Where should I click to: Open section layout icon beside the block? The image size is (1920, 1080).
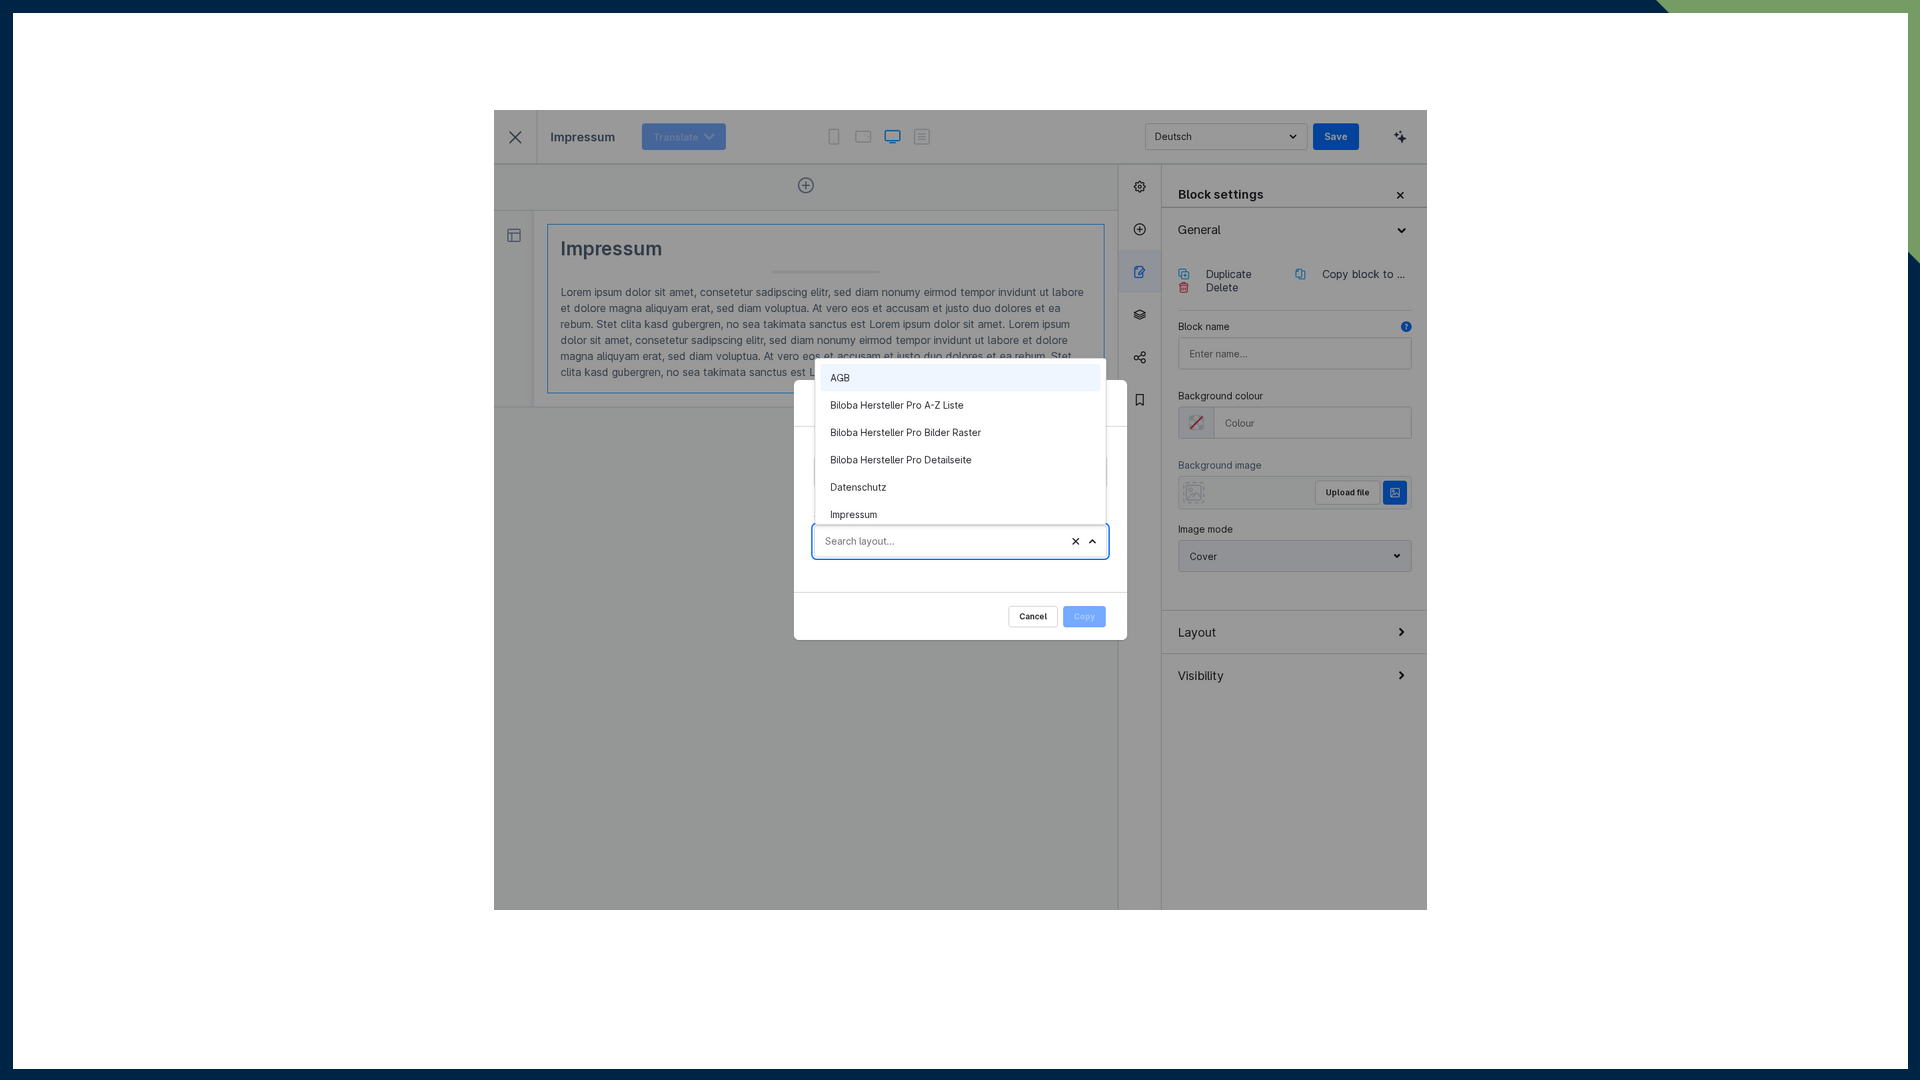click(x=514, y=236)
